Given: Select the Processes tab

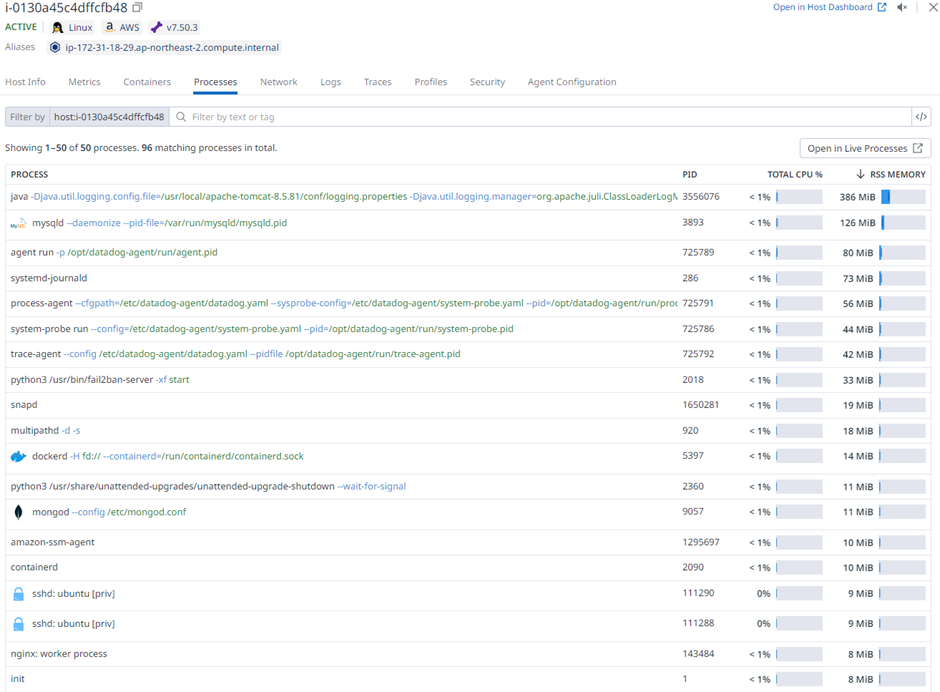Looking at the screenshot, I should 215,82.
